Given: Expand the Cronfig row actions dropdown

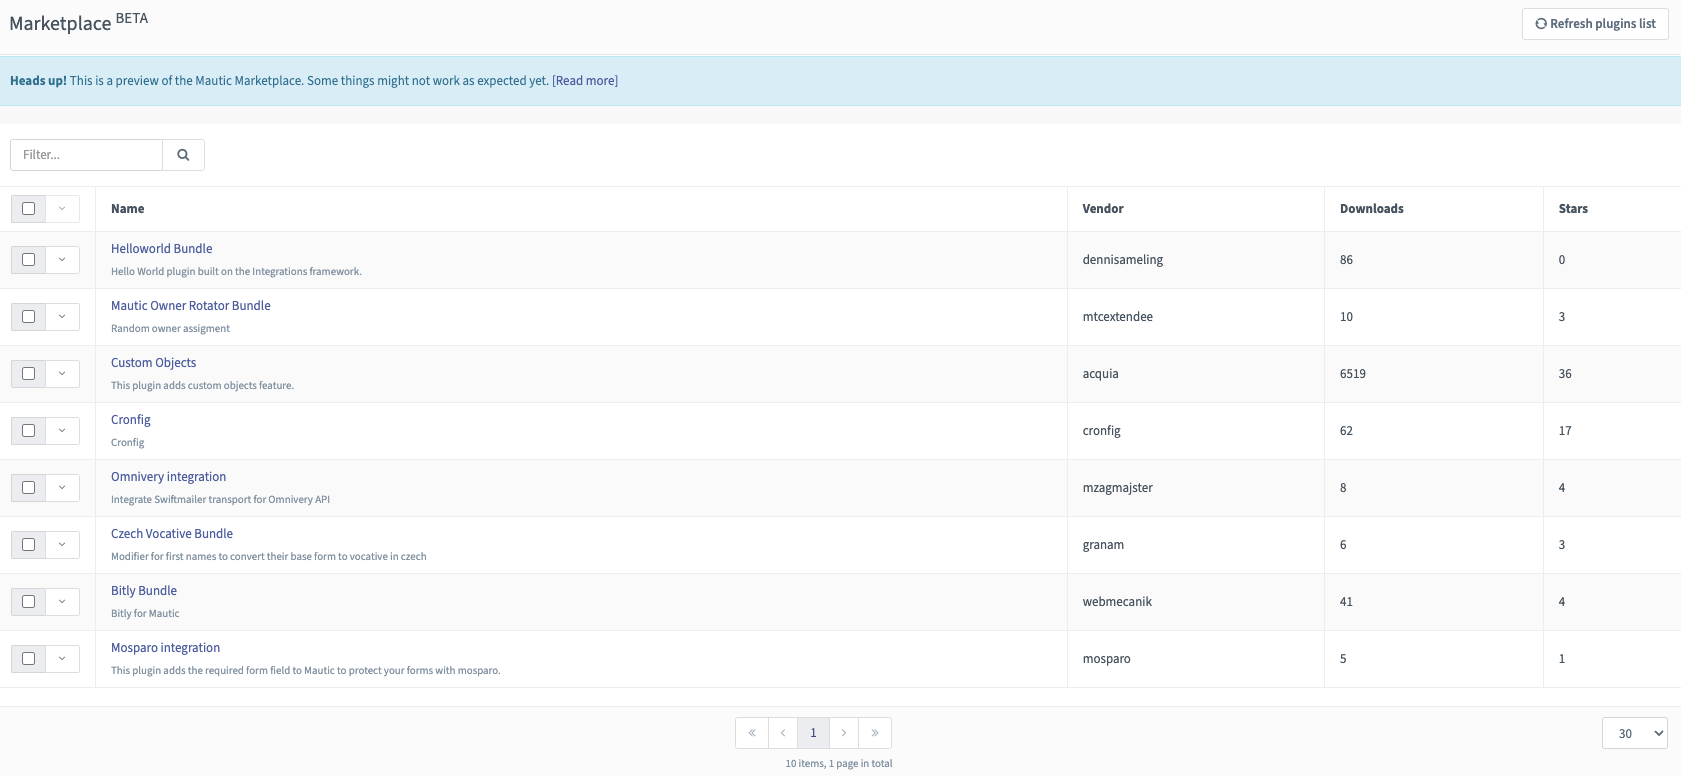Looking at the screenshot, I should click(62, 431).
